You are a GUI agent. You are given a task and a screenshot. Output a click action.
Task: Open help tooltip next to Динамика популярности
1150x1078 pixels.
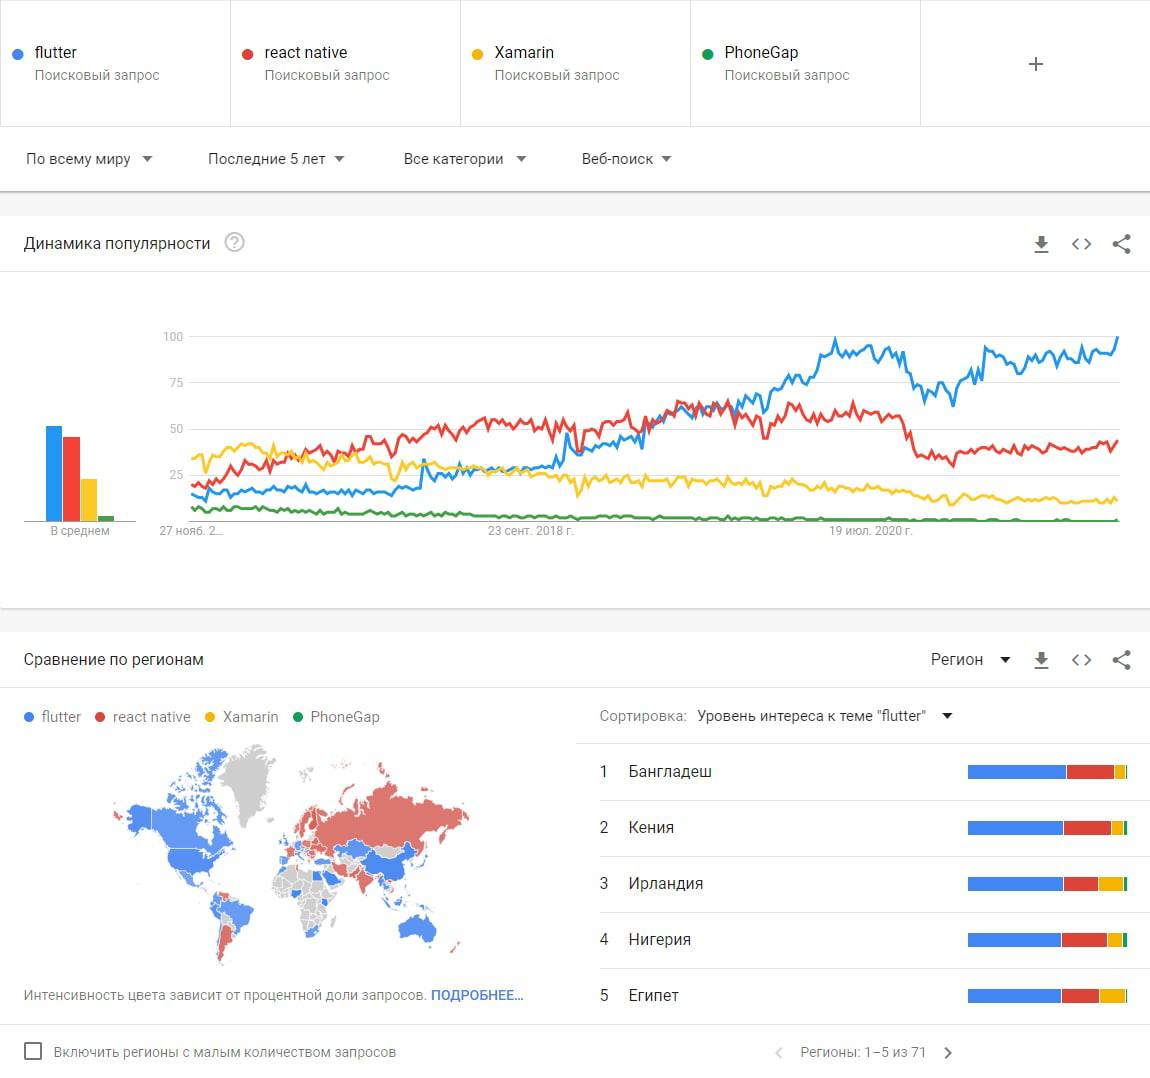point(235,243)
